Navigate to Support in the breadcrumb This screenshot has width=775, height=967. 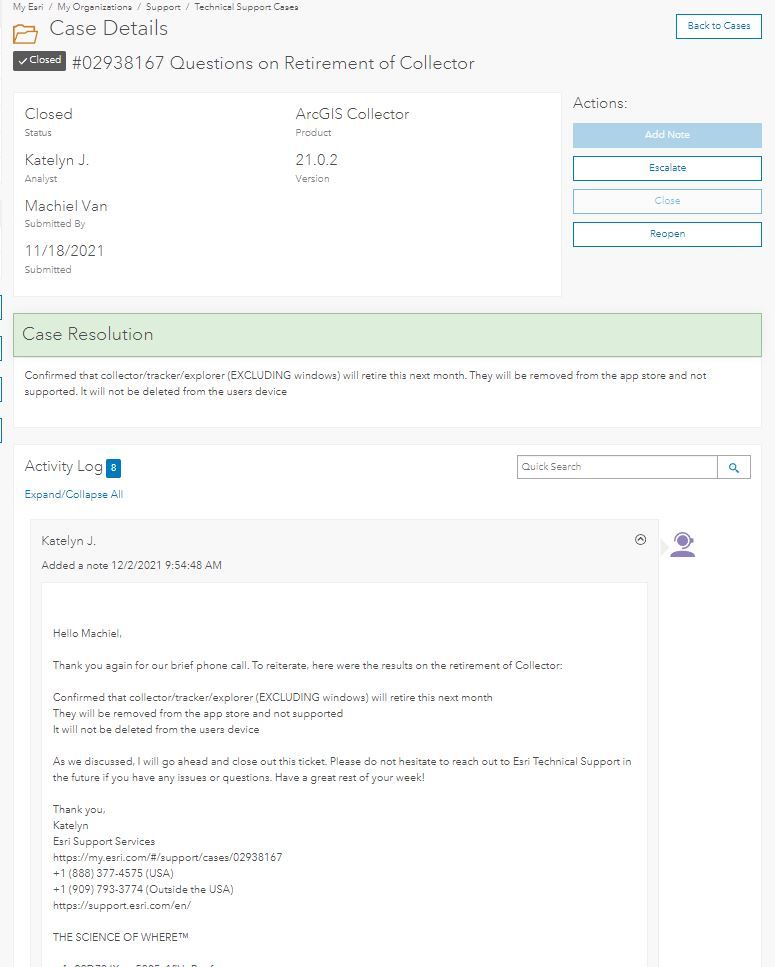pos(163,7)
